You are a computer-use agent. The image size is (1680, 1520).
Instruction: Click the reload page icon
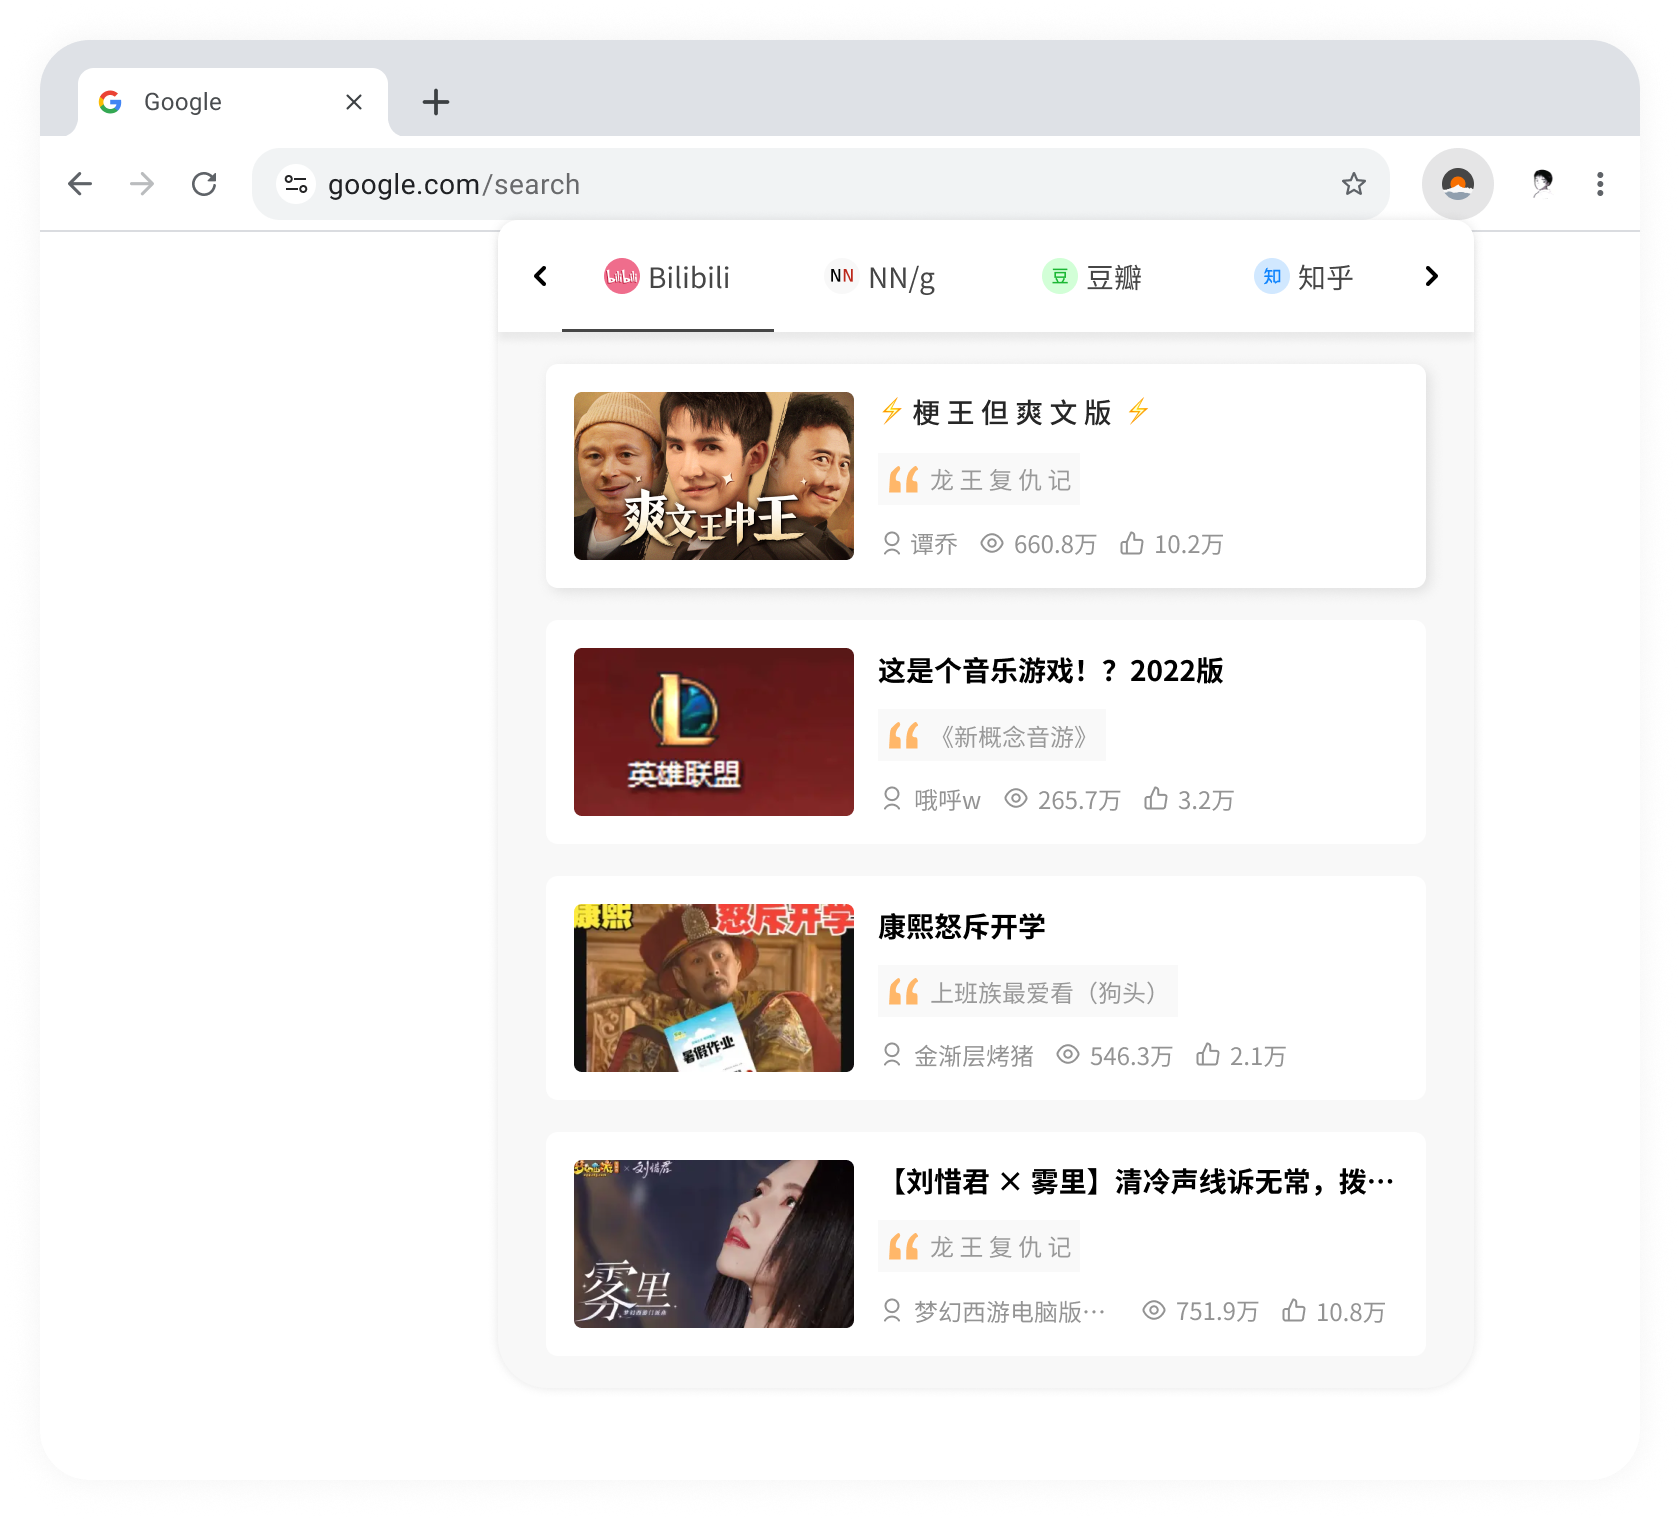[x=206, y=184]
